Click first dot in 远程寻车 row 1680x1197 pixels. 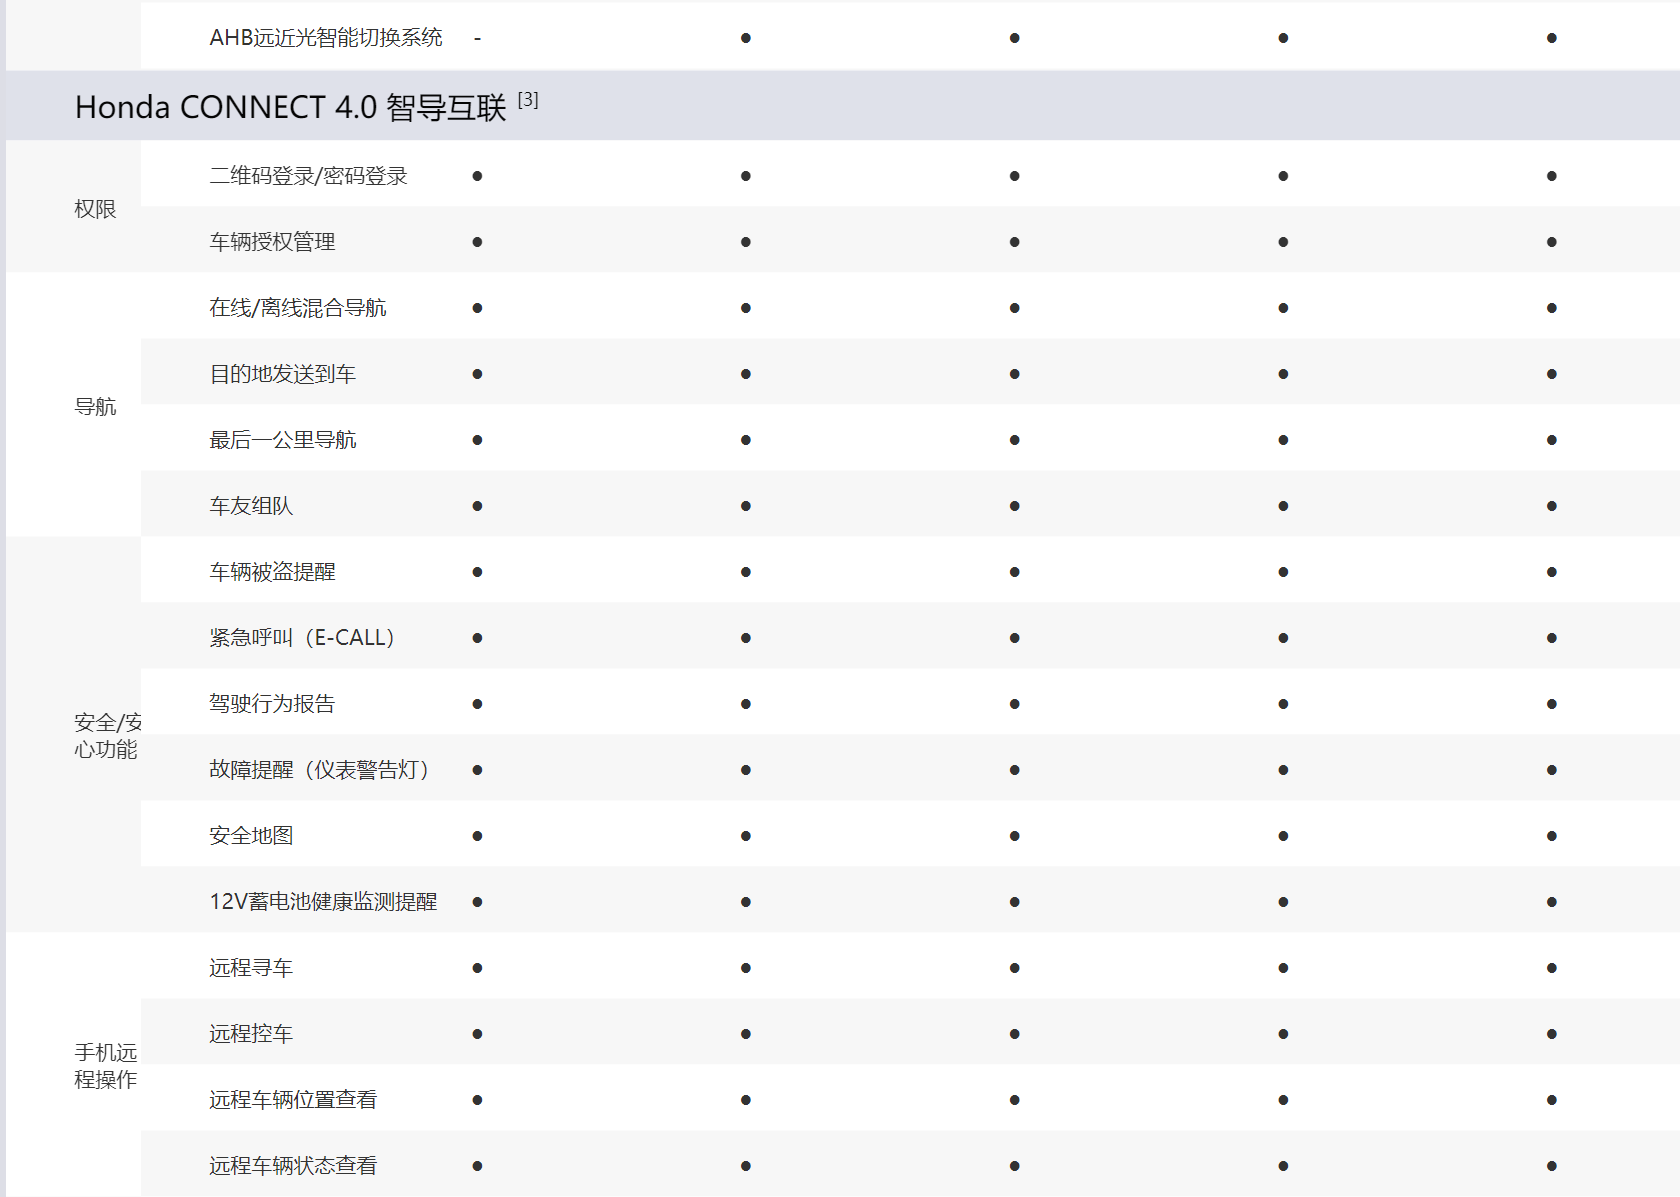[x=478, y=968]
